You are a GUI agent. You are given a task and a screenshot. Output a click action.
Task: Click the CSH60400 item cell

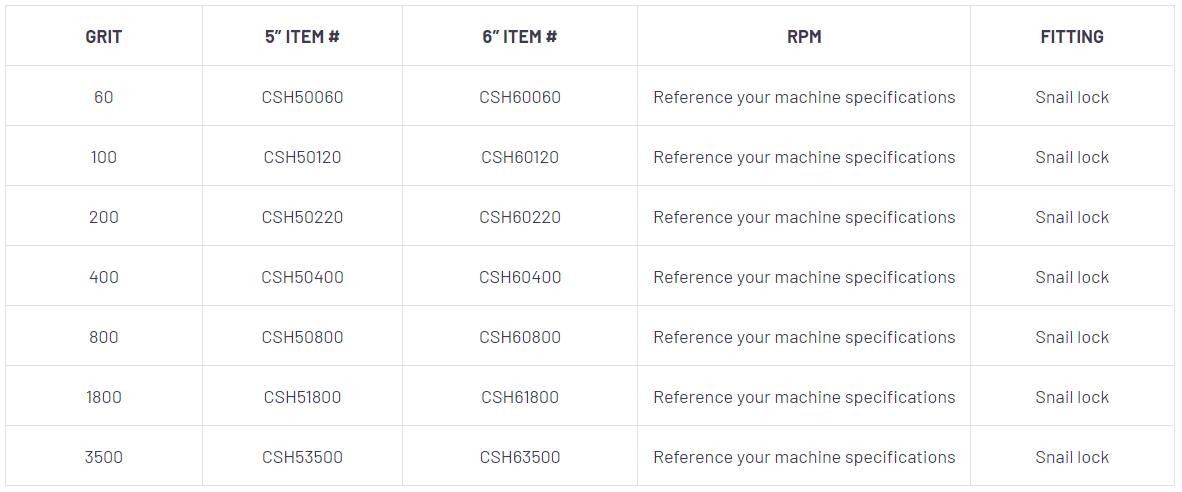(x=520, y=277)
